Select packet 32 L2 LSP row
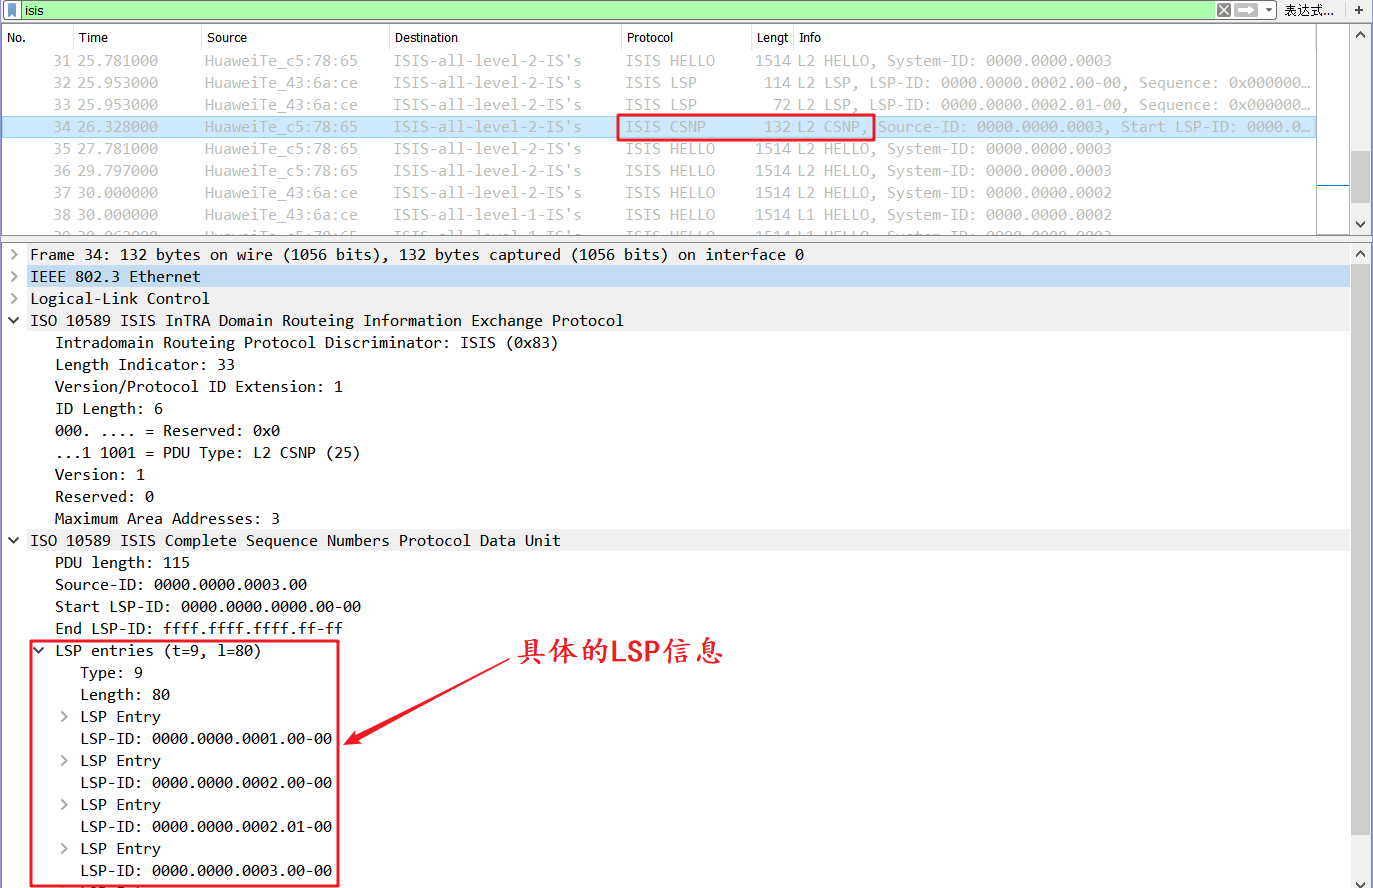The image size is (1373, 888). coord(659,83)
